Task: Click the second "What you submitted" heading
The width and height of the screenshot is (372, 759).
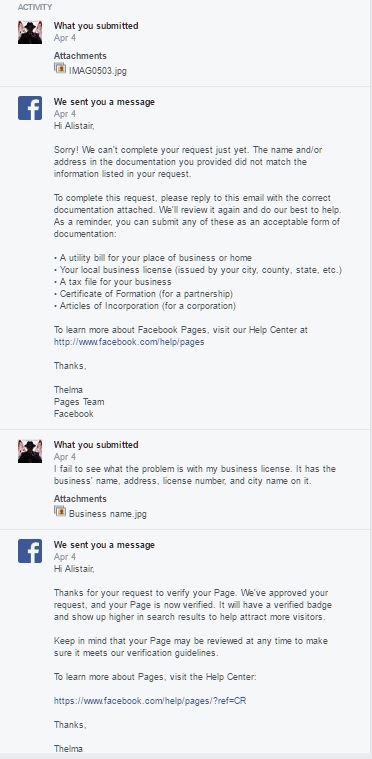Action: [x=96, y=445]
